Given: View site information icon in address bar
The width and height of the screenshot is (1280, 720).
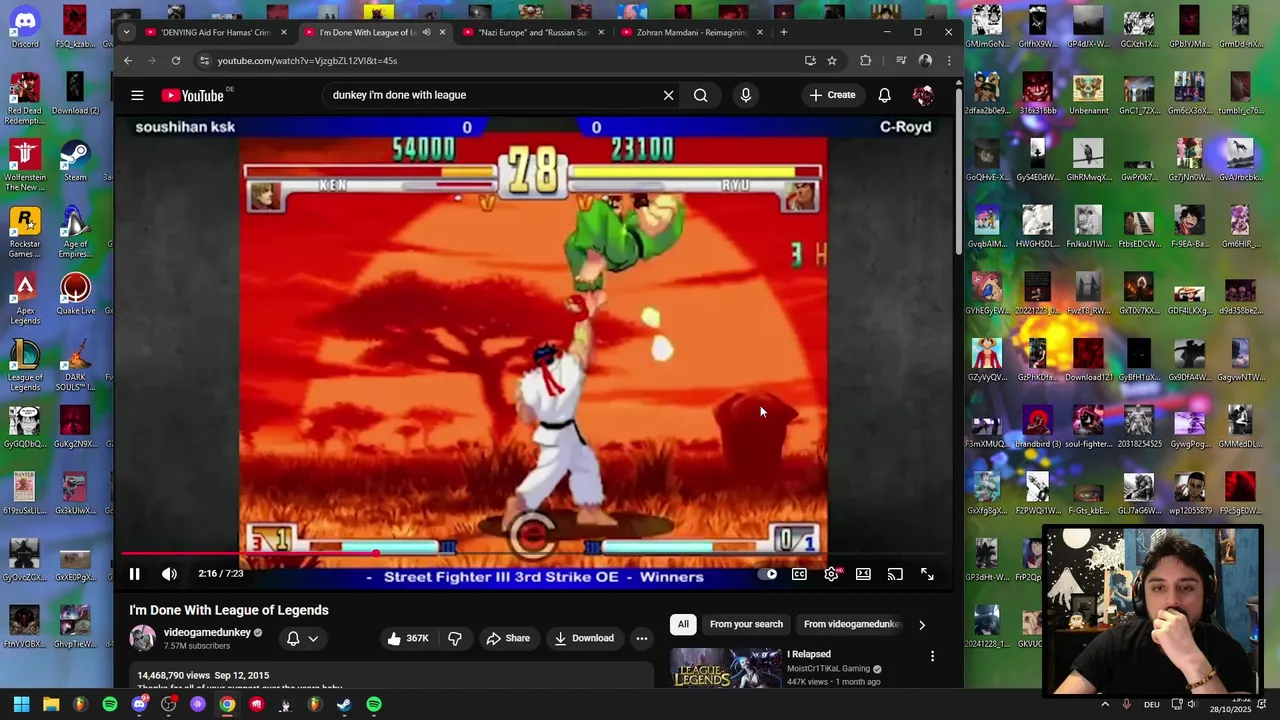Looking at the screenshot, I should point(204,61).
